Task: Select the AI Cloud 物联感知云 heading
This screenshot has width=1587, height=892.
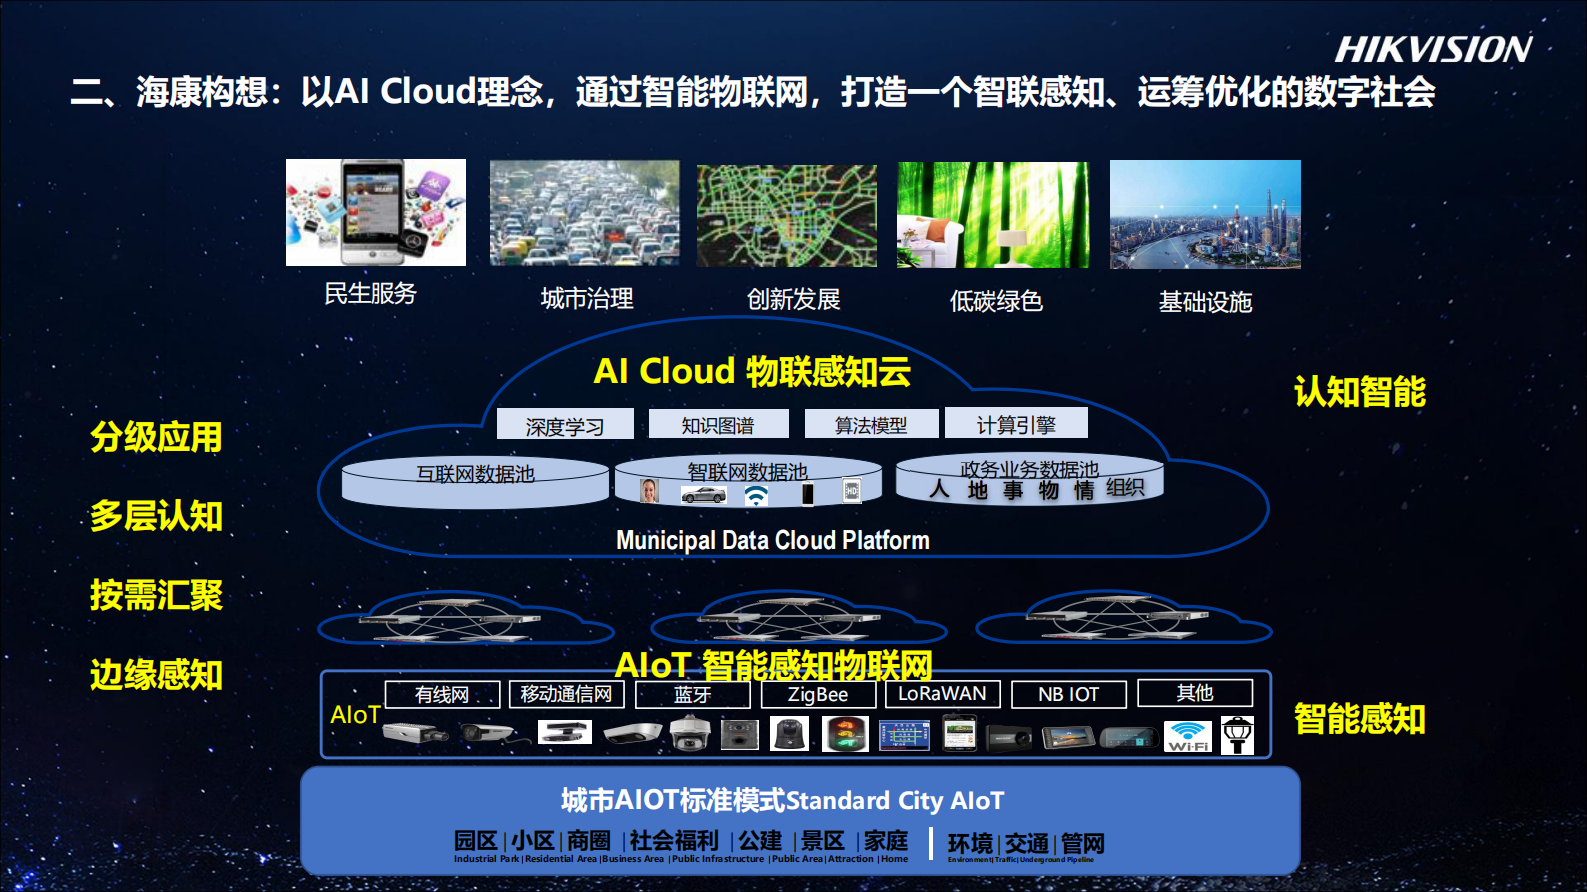Action: tap(752, 371)
